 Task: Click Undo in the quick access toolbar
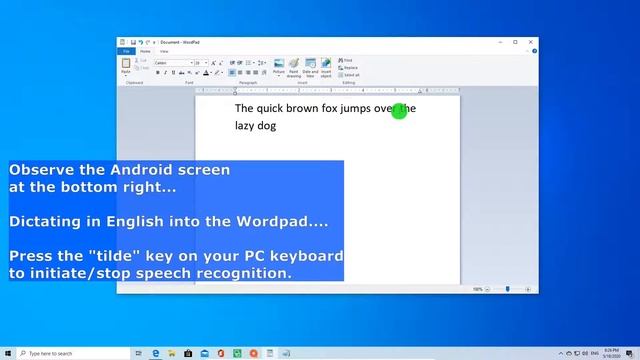coord(140,42)
